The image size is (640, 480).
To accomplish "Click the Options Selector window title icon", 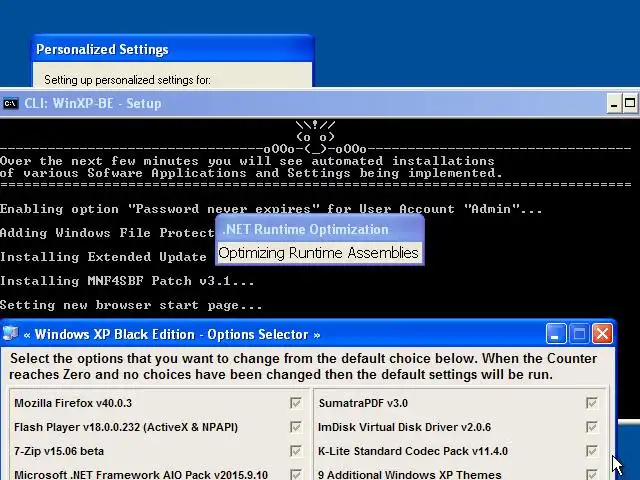I will point(11,334).
